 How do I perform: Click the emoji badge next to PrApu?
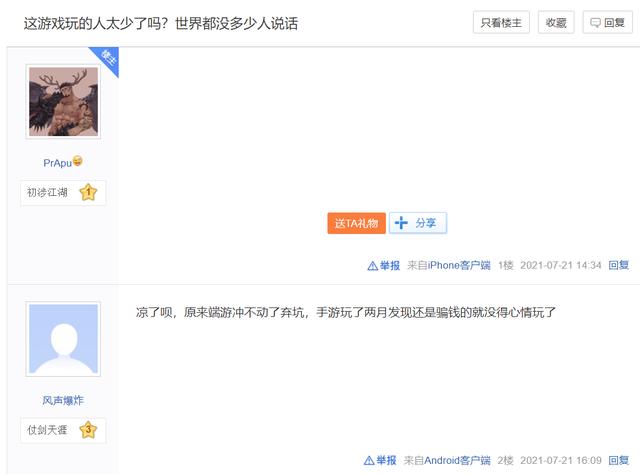tap(78, 161)
